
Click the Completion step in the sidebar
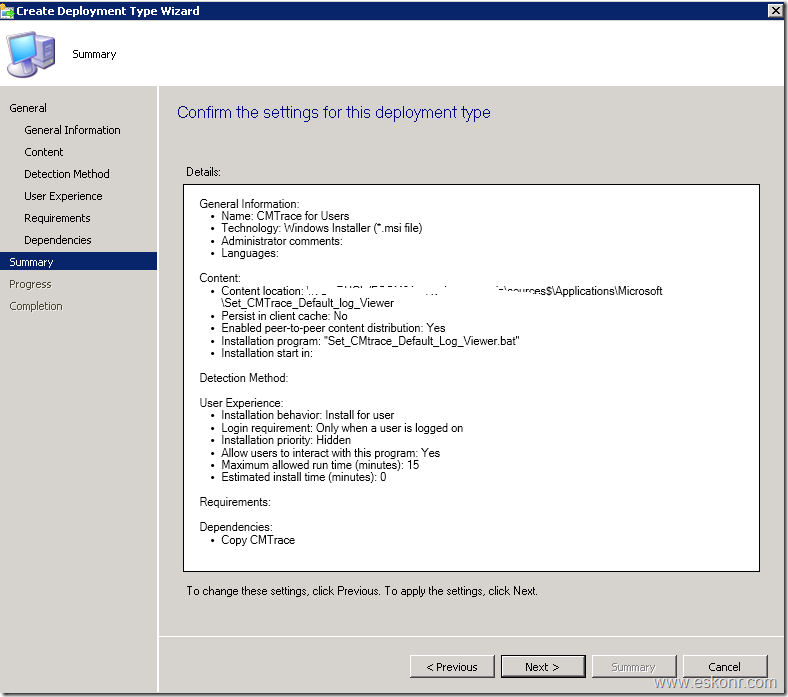35,306
